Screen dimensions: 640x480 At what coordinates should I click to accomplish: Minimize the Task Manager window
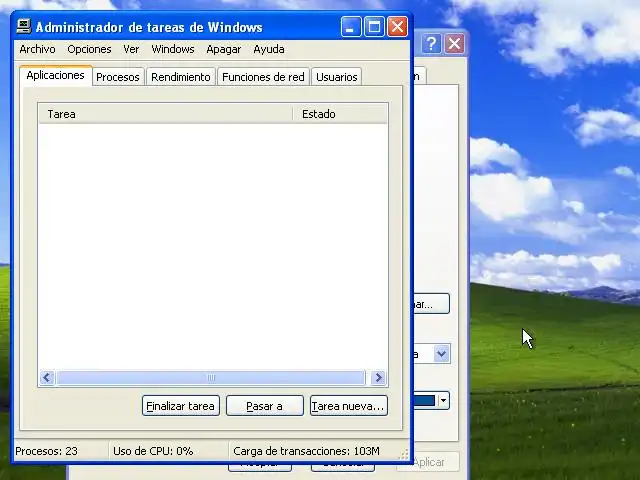(351, 27)
